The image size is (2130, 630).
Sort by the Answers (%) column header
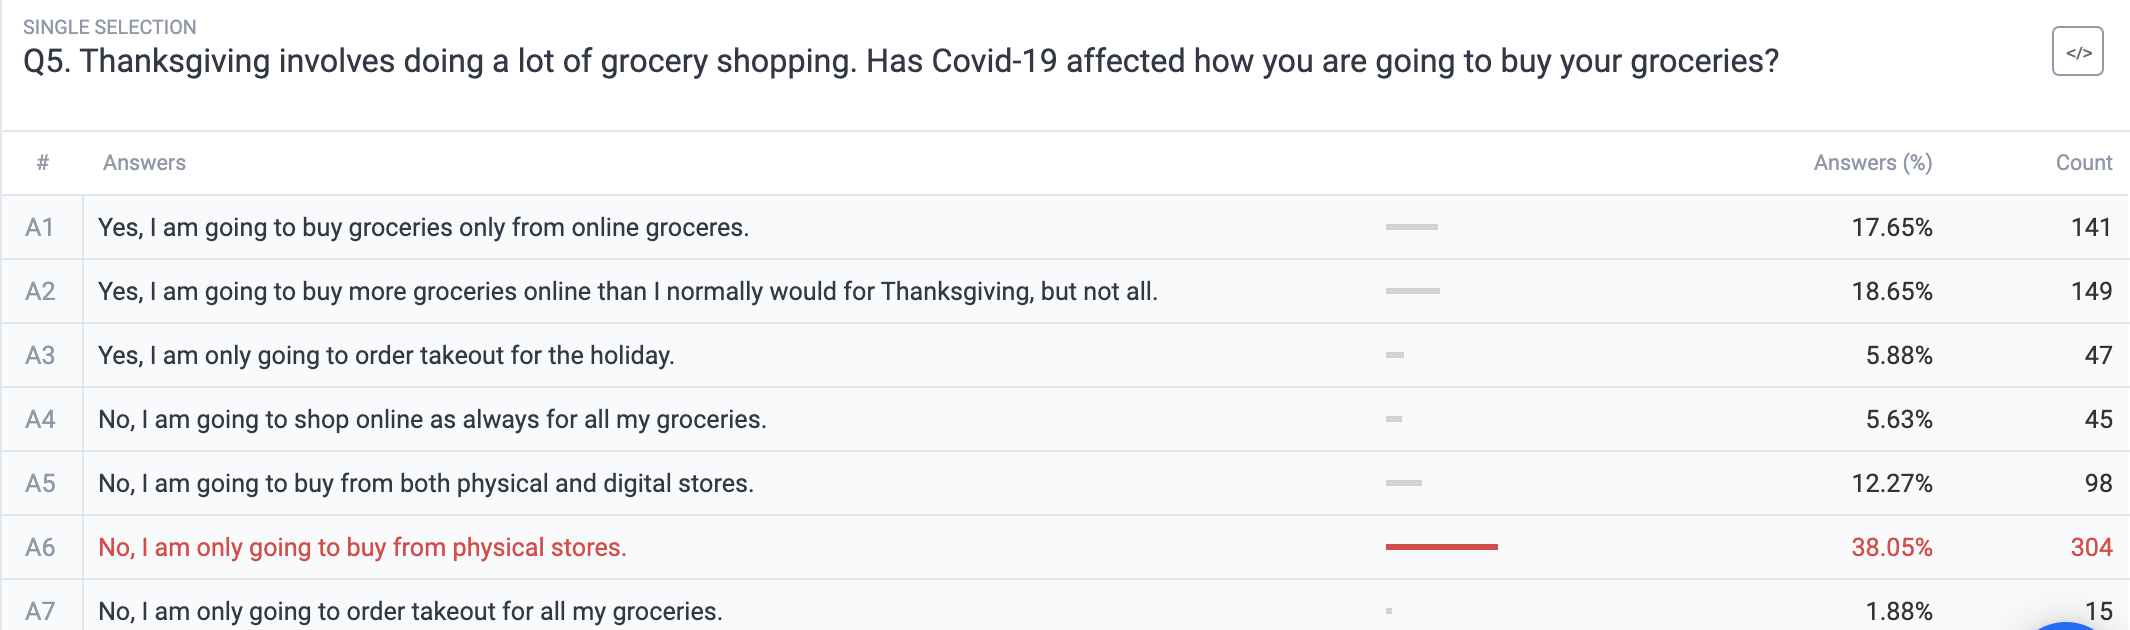pyautogui.click(x=1872, y=163)
